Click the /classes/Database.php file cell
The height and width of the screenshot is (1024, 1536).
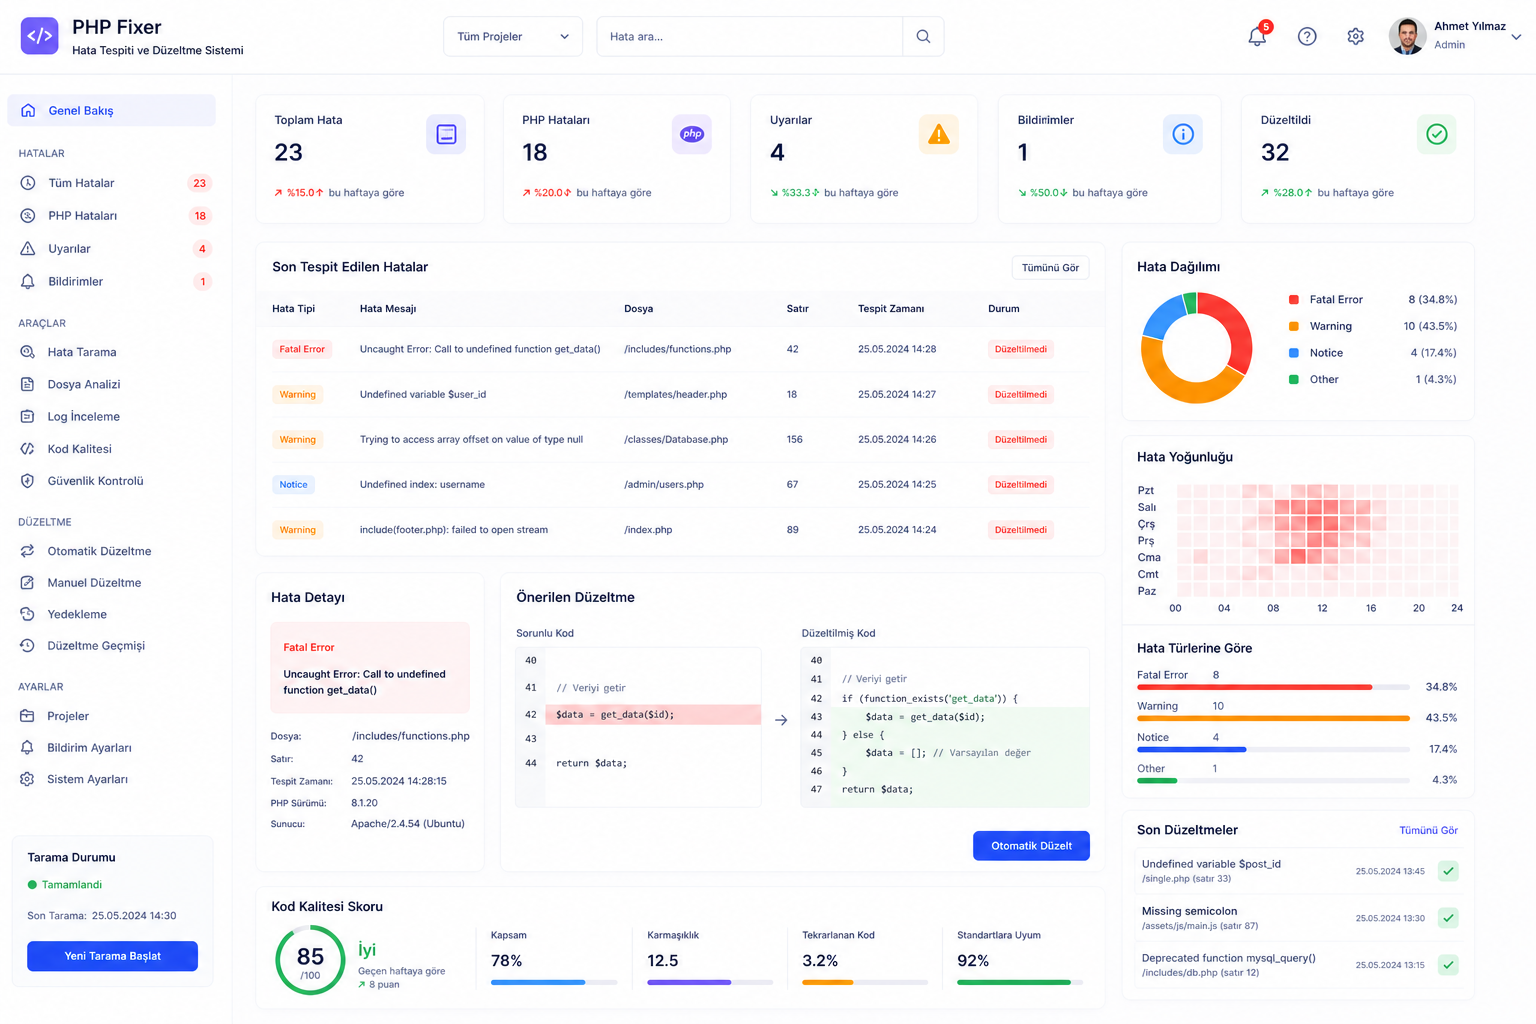(676, 440)
